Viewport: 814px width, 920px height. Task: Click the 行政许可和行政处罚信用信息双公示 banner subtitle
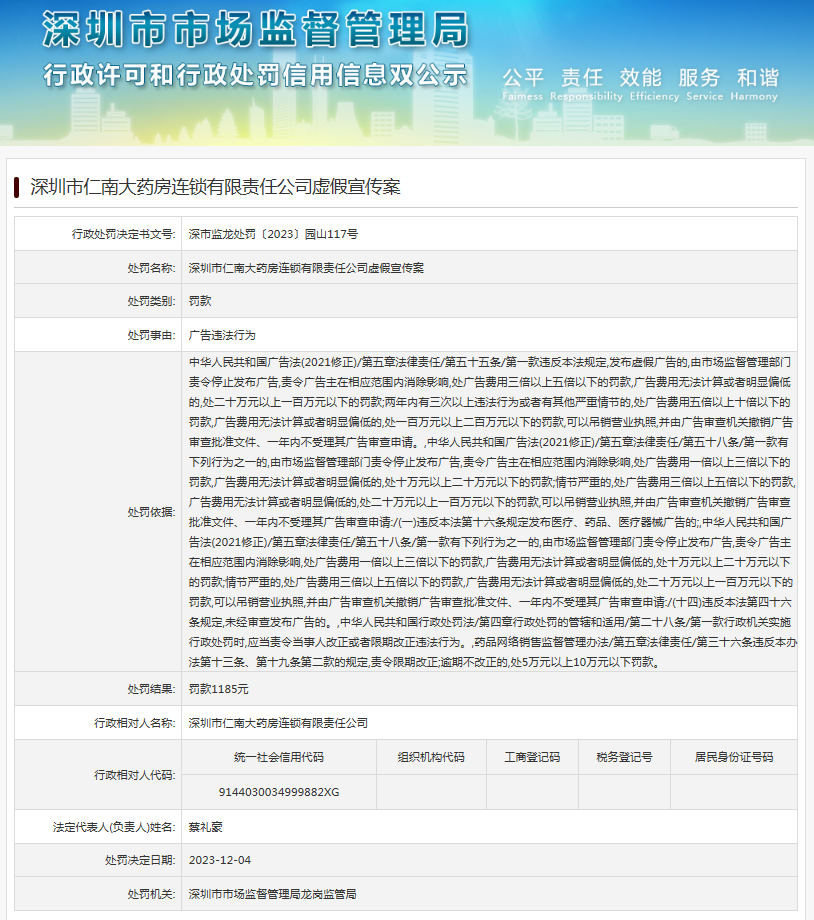[255, 76]
